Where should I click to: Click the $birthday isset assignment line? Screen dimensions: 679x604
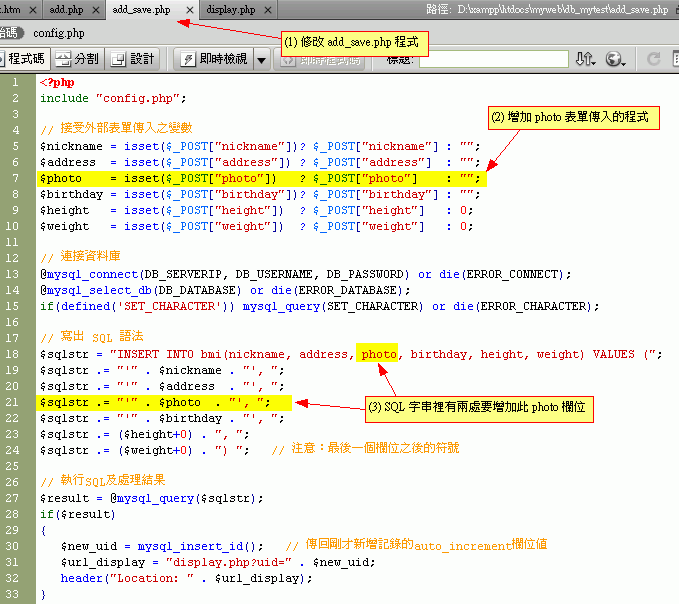[260, 194]
